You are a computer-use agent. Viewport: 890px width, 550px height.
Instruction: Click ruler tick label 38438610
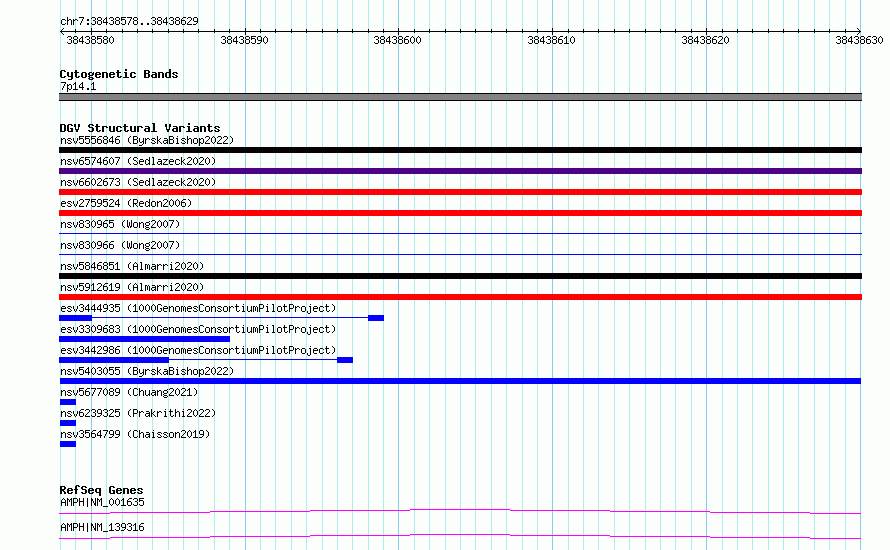tap(551, 40)
